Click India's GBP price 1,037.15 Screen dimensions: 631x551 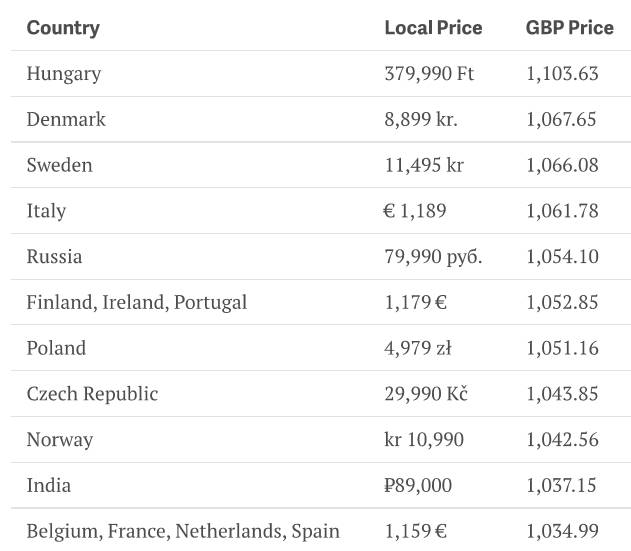[x=562, y=486]
